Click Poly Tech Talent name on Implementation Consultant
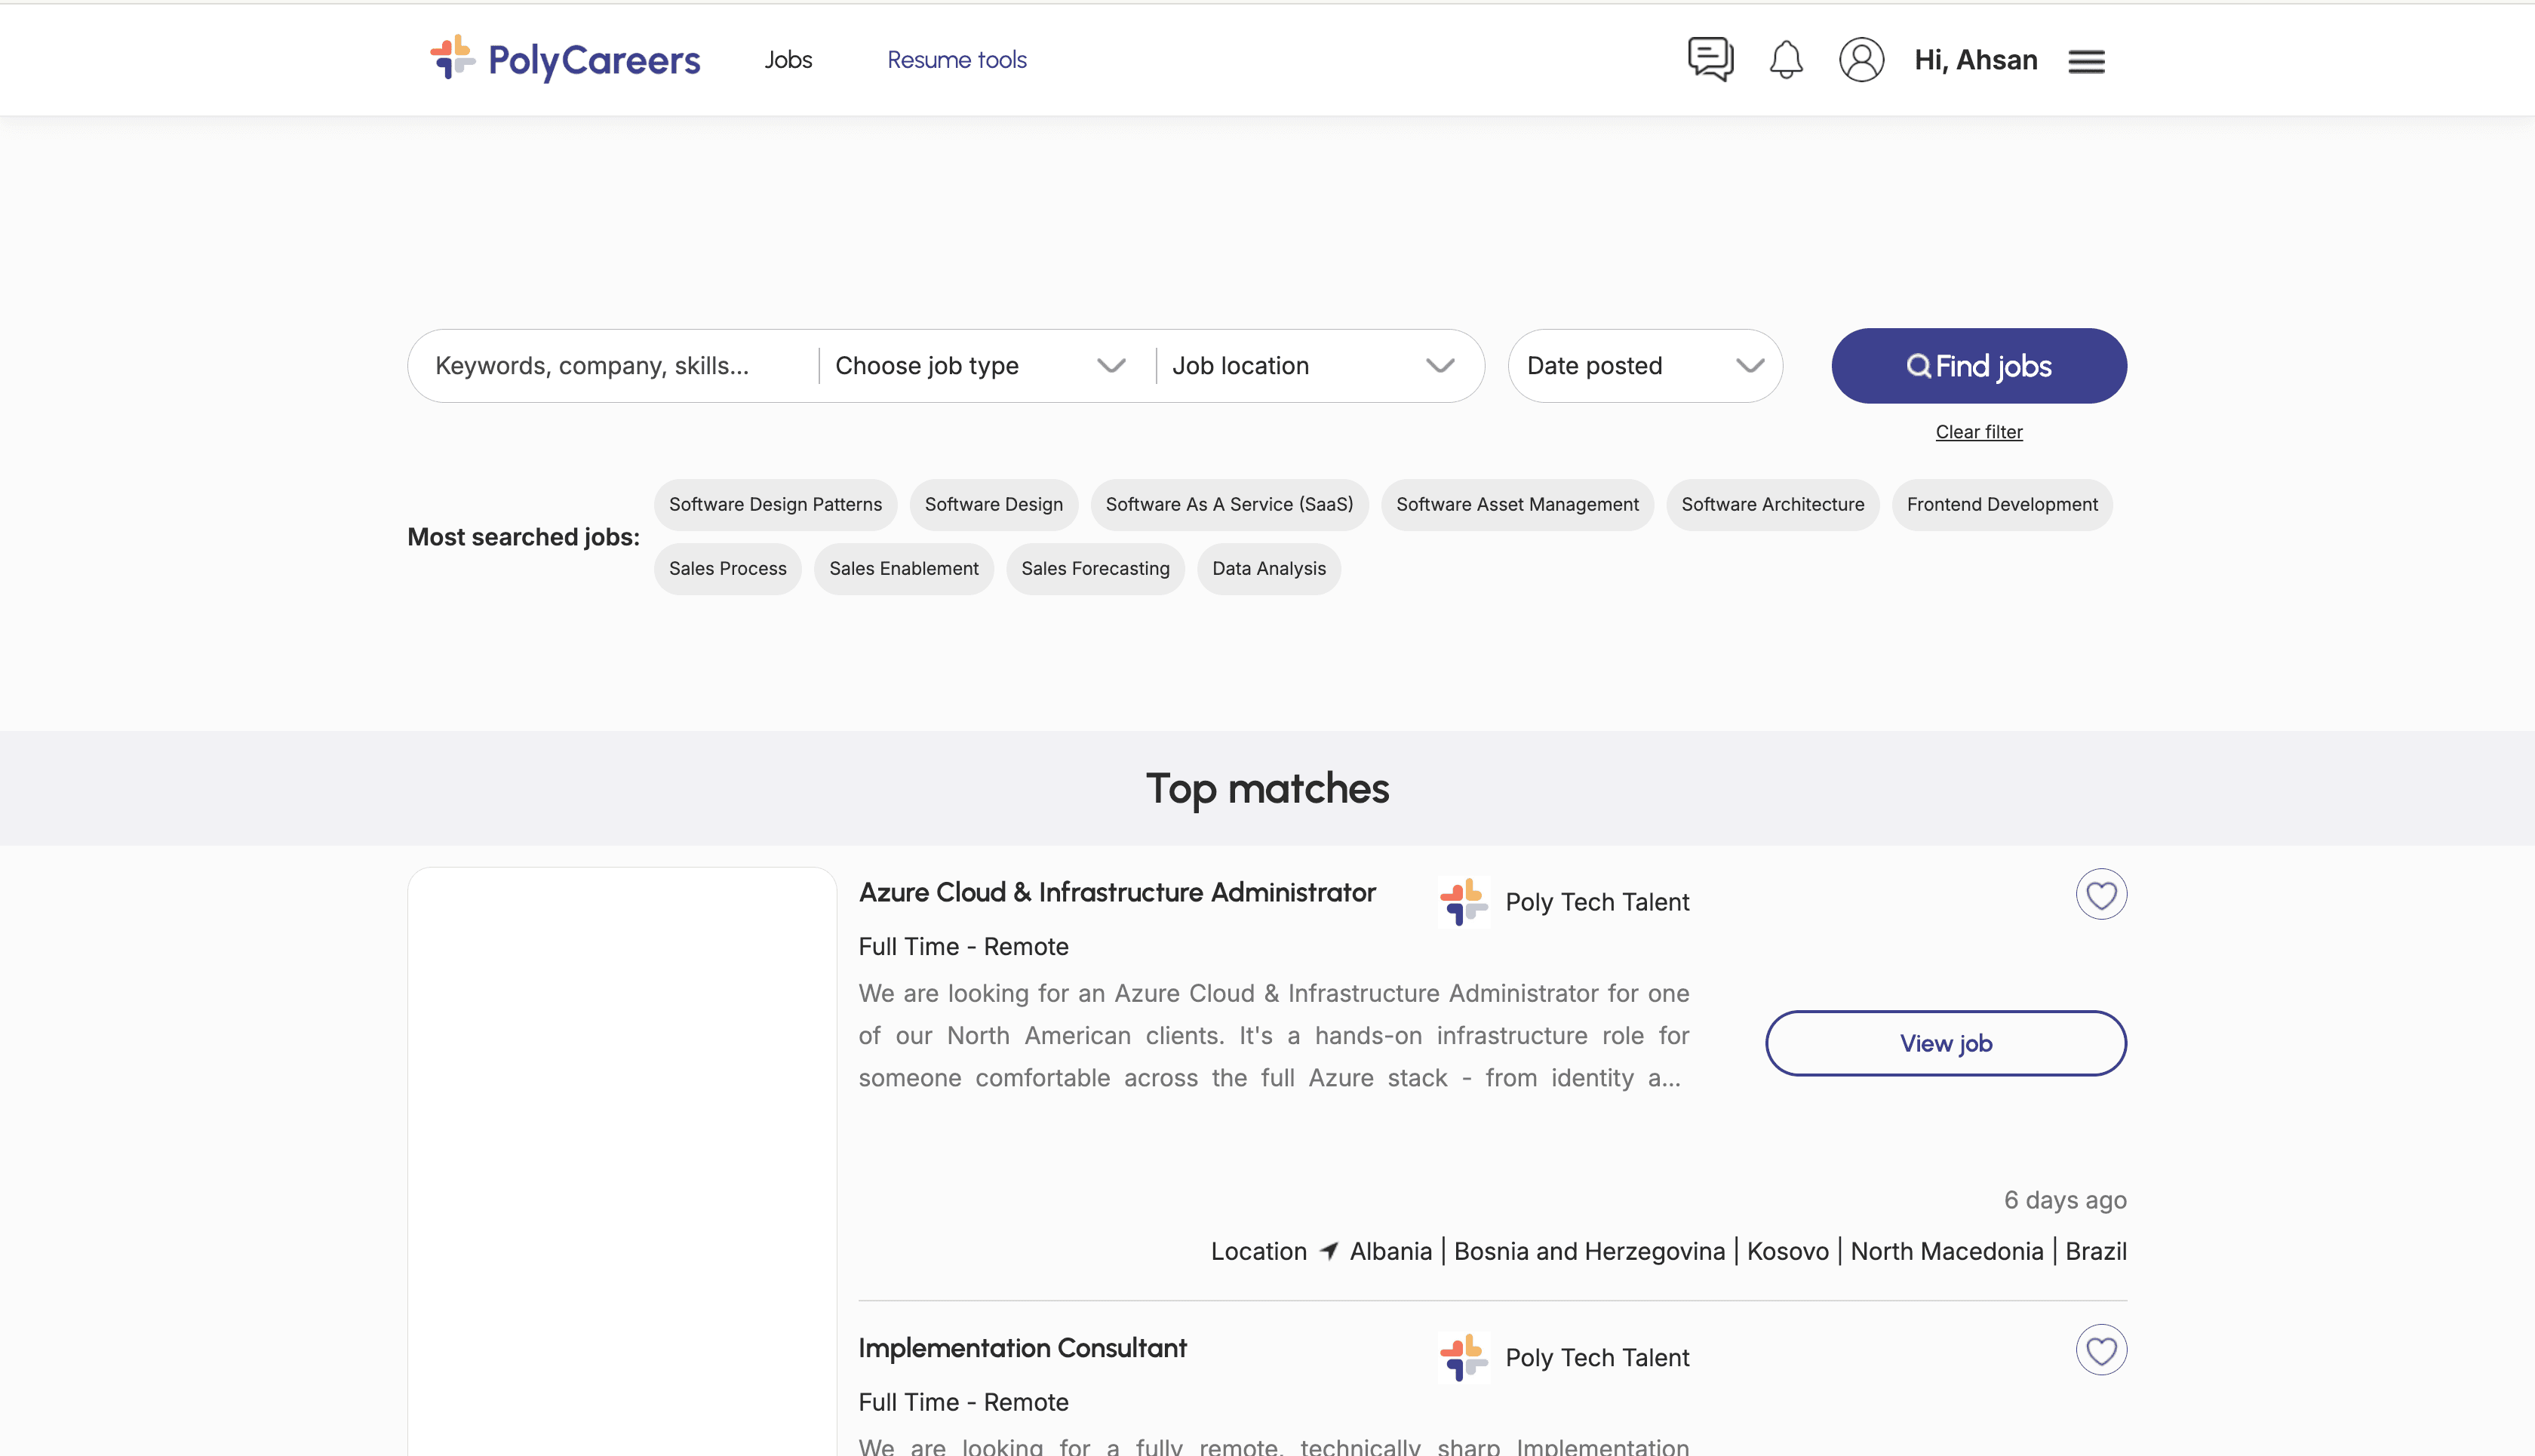Image resolution: width=2535 pixels, height=1456 pixels. [1597, 1358]
